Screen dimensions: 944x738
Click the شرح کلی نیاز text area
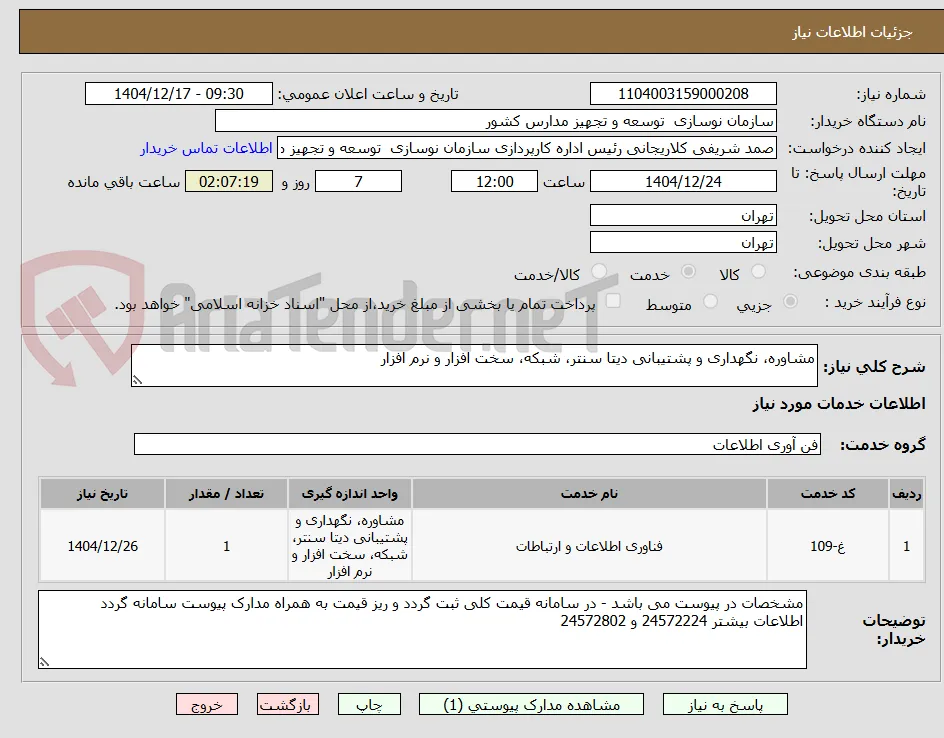coord(474,365)
